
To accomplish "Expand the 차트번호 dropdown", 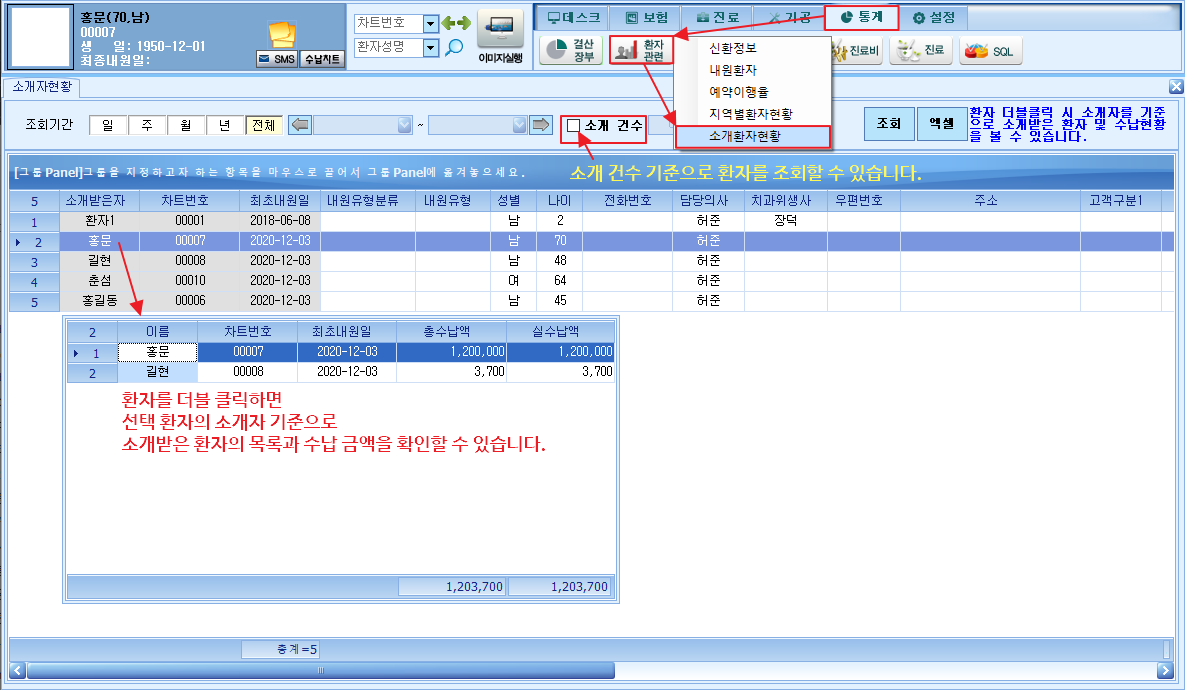I will 430,23.
